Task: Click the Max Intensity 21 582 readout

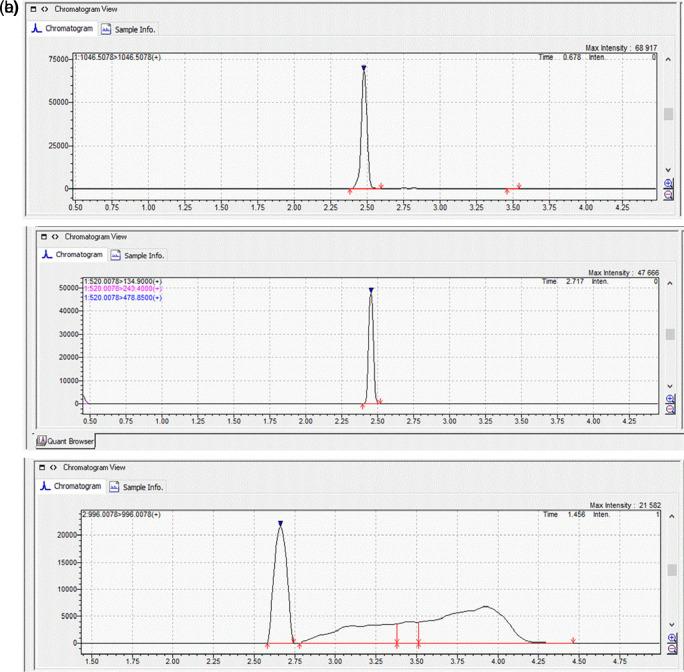Action: [625, 505]
